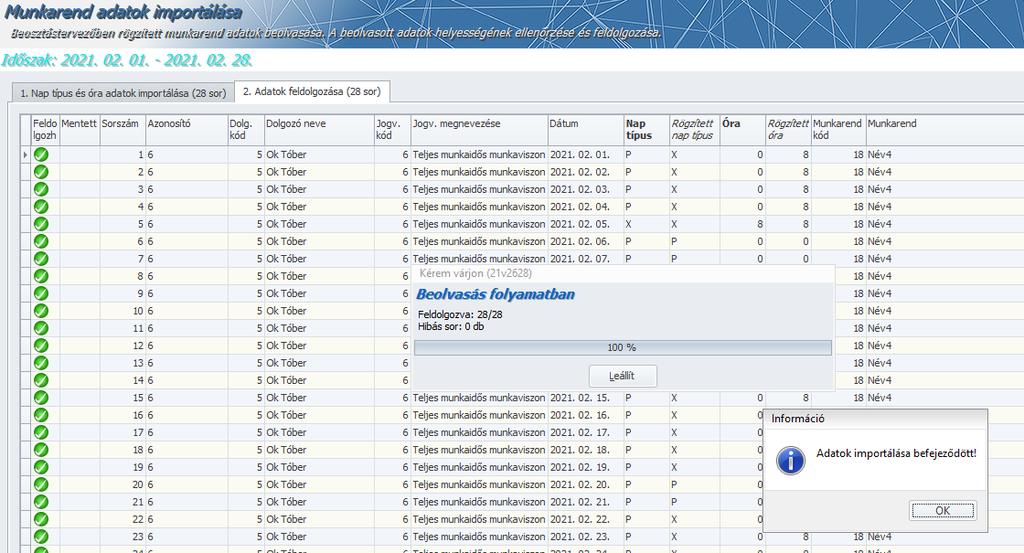Click the green check icon in row 9
Viewport: 1024px width, 553px height.
click(x=41, y=293)
